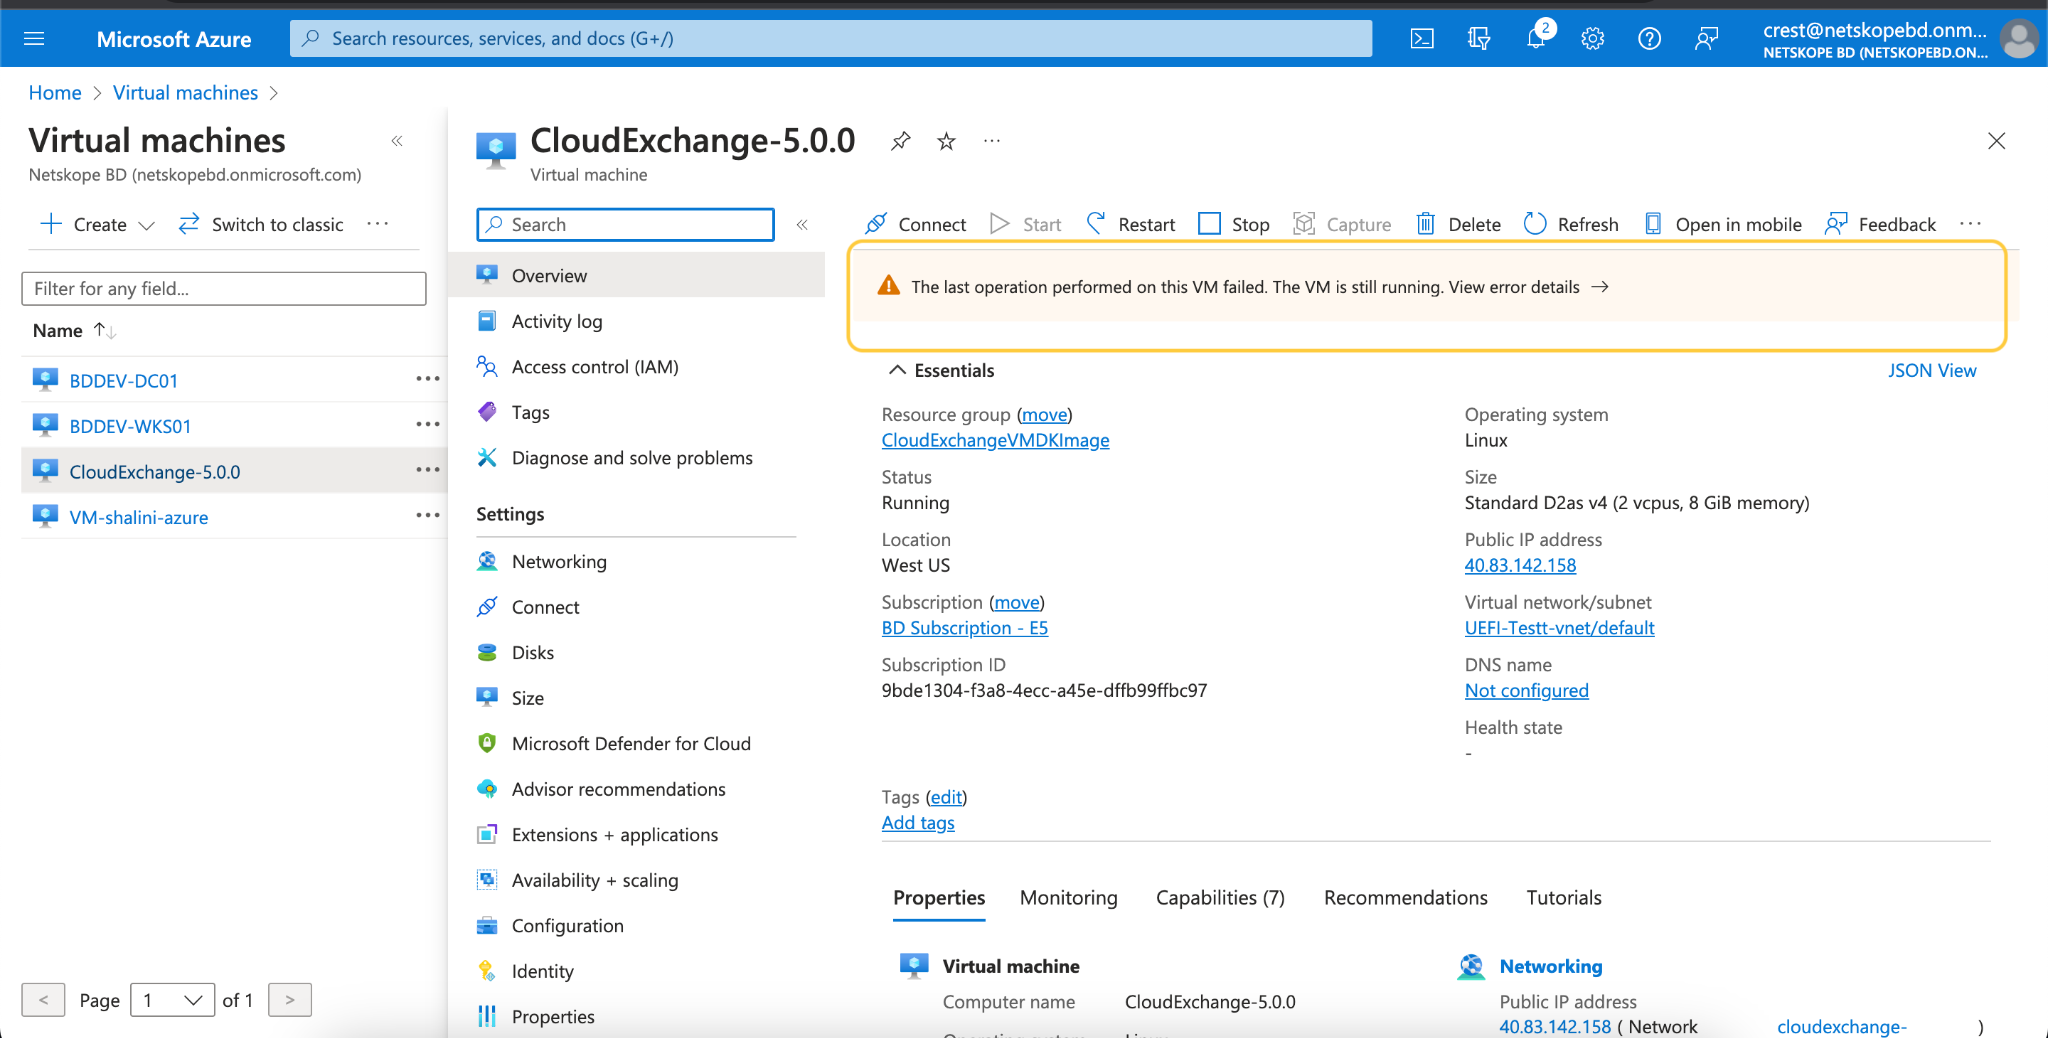Open toolbar overflow ellipsis after Feedback
This screenshot has width=2048, height=1038.
pyautogui.click(x=1970, y=224)
